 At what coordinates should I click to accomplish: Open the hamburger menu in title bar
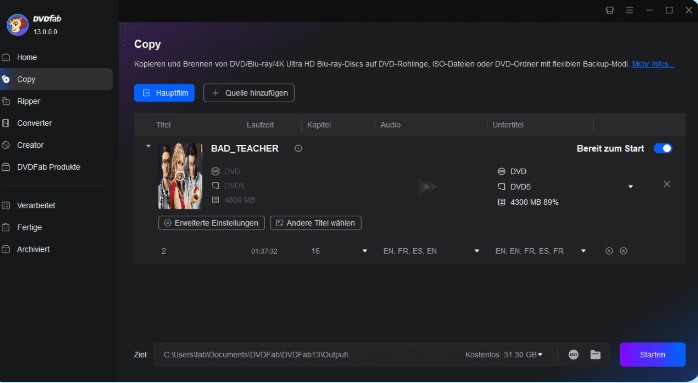(629, 10)
